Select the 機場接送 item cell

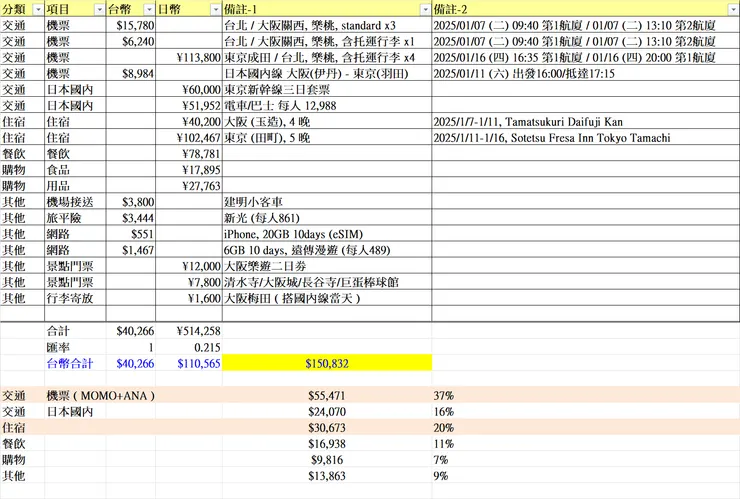75,202
